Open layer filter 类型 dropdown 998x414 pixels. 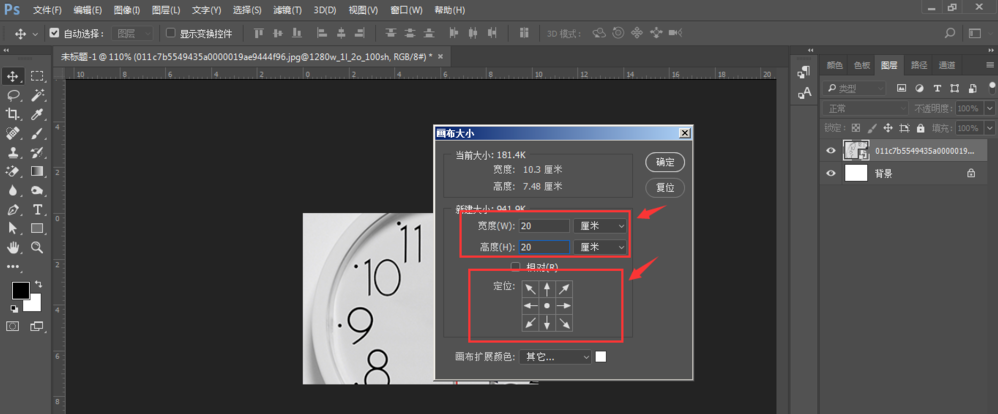(x=854, y=88)
